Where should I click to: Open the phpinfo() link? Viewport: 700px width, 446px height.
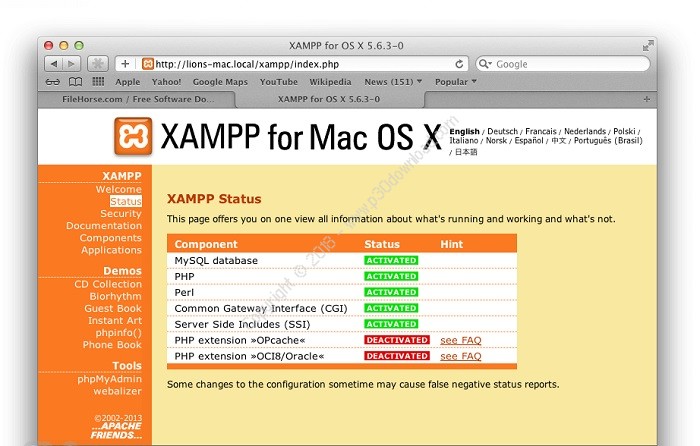coord(118,333)
